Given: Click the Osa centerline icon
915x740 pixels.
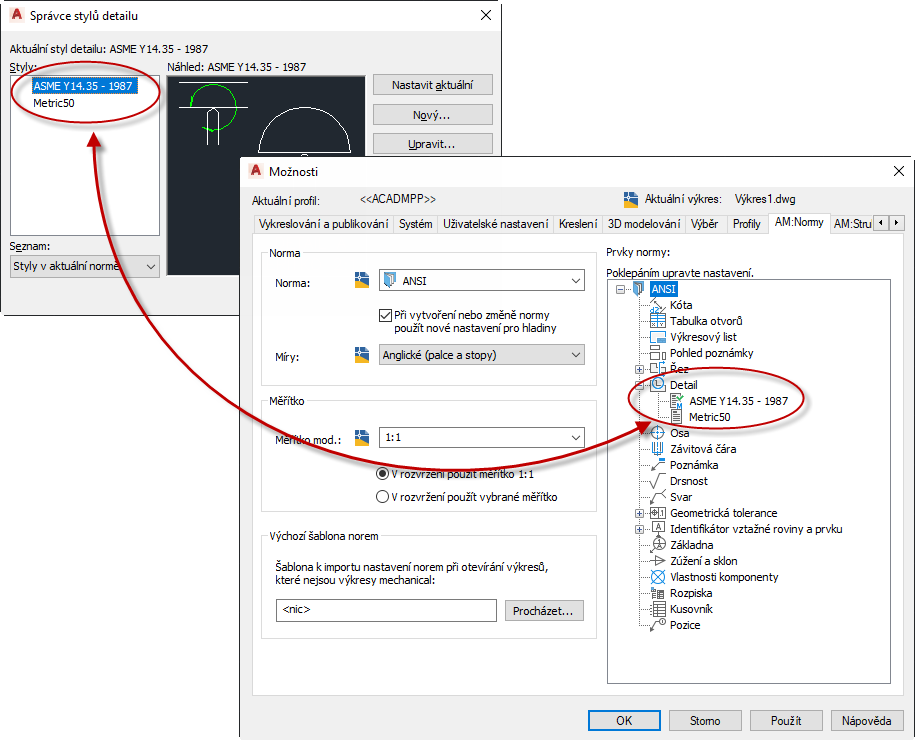Looking at the screenshot, I should click(658, 432).
